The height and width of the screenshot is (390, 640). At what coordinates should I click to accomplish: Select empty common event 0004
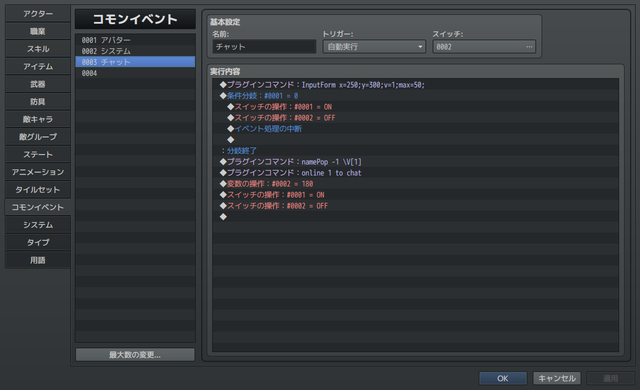coord(135,73)
